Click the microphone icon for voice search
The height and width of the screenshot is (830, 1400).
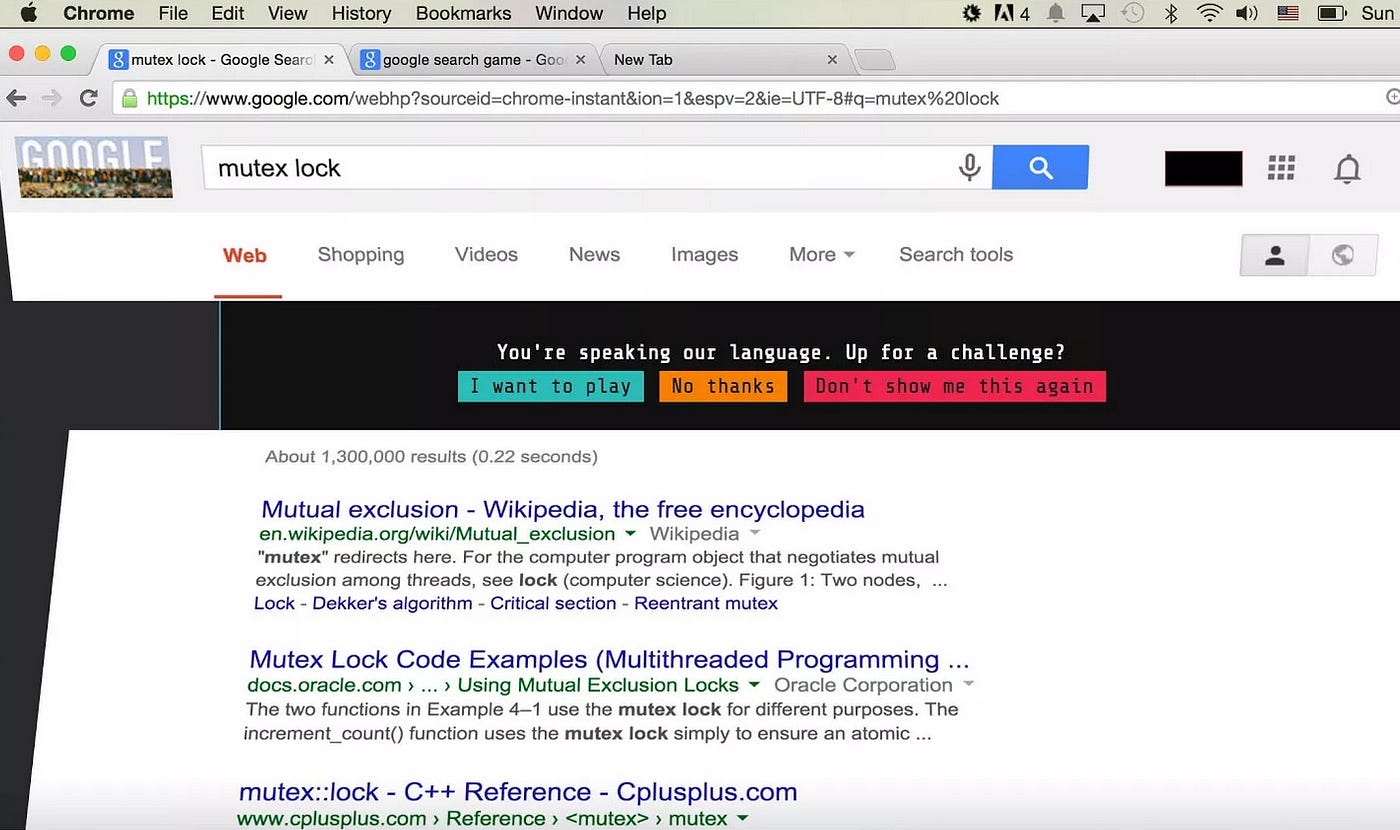tap(969, 168)
